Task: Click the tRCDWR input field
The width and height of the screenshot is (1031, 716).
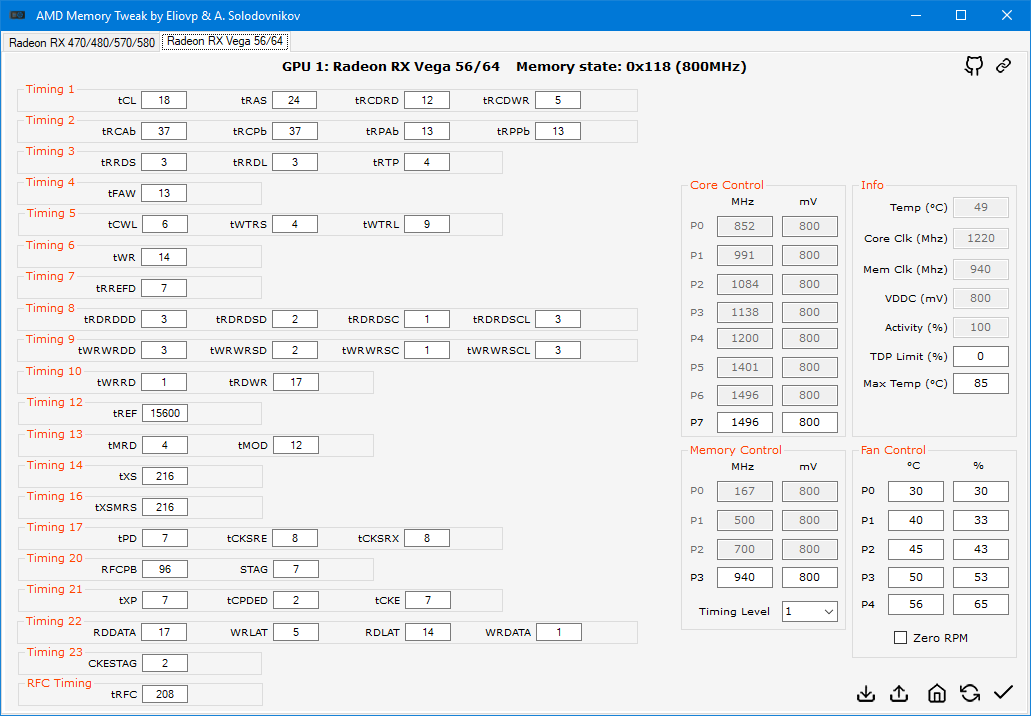Action: 558,100
